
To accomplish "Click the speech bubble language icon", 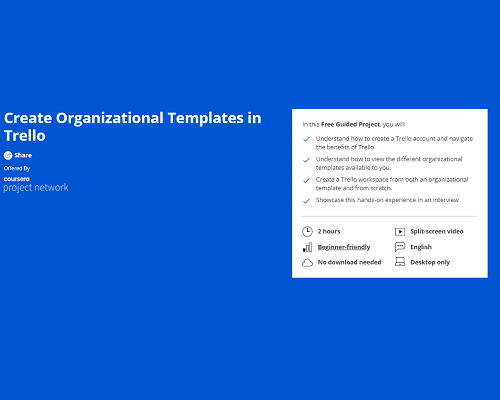I will [x=400, y=247].
